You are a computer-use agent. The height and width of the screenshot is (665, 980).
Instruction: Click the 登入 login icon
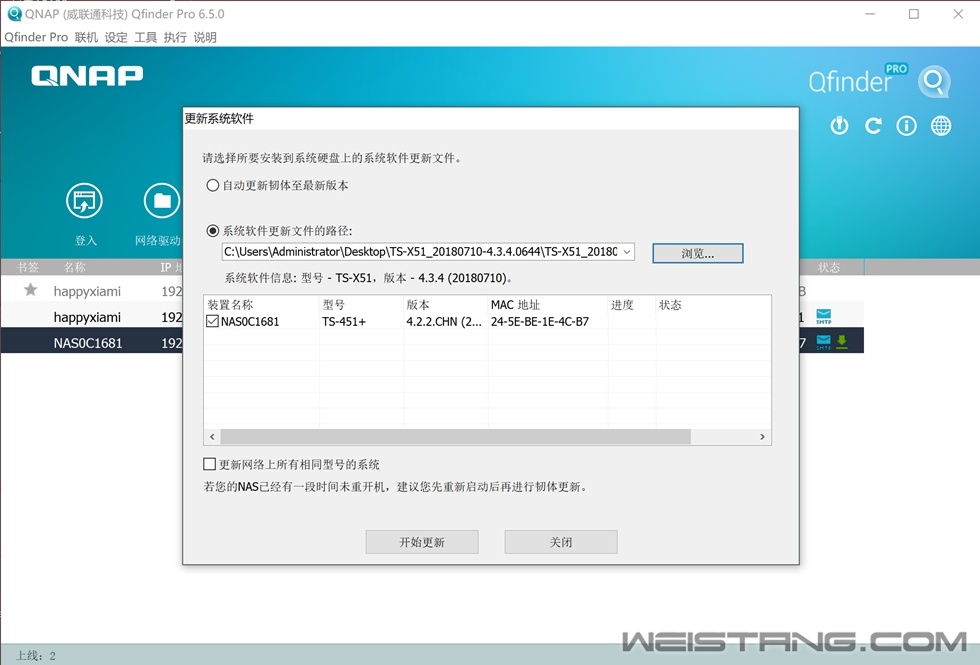[84, 201]
